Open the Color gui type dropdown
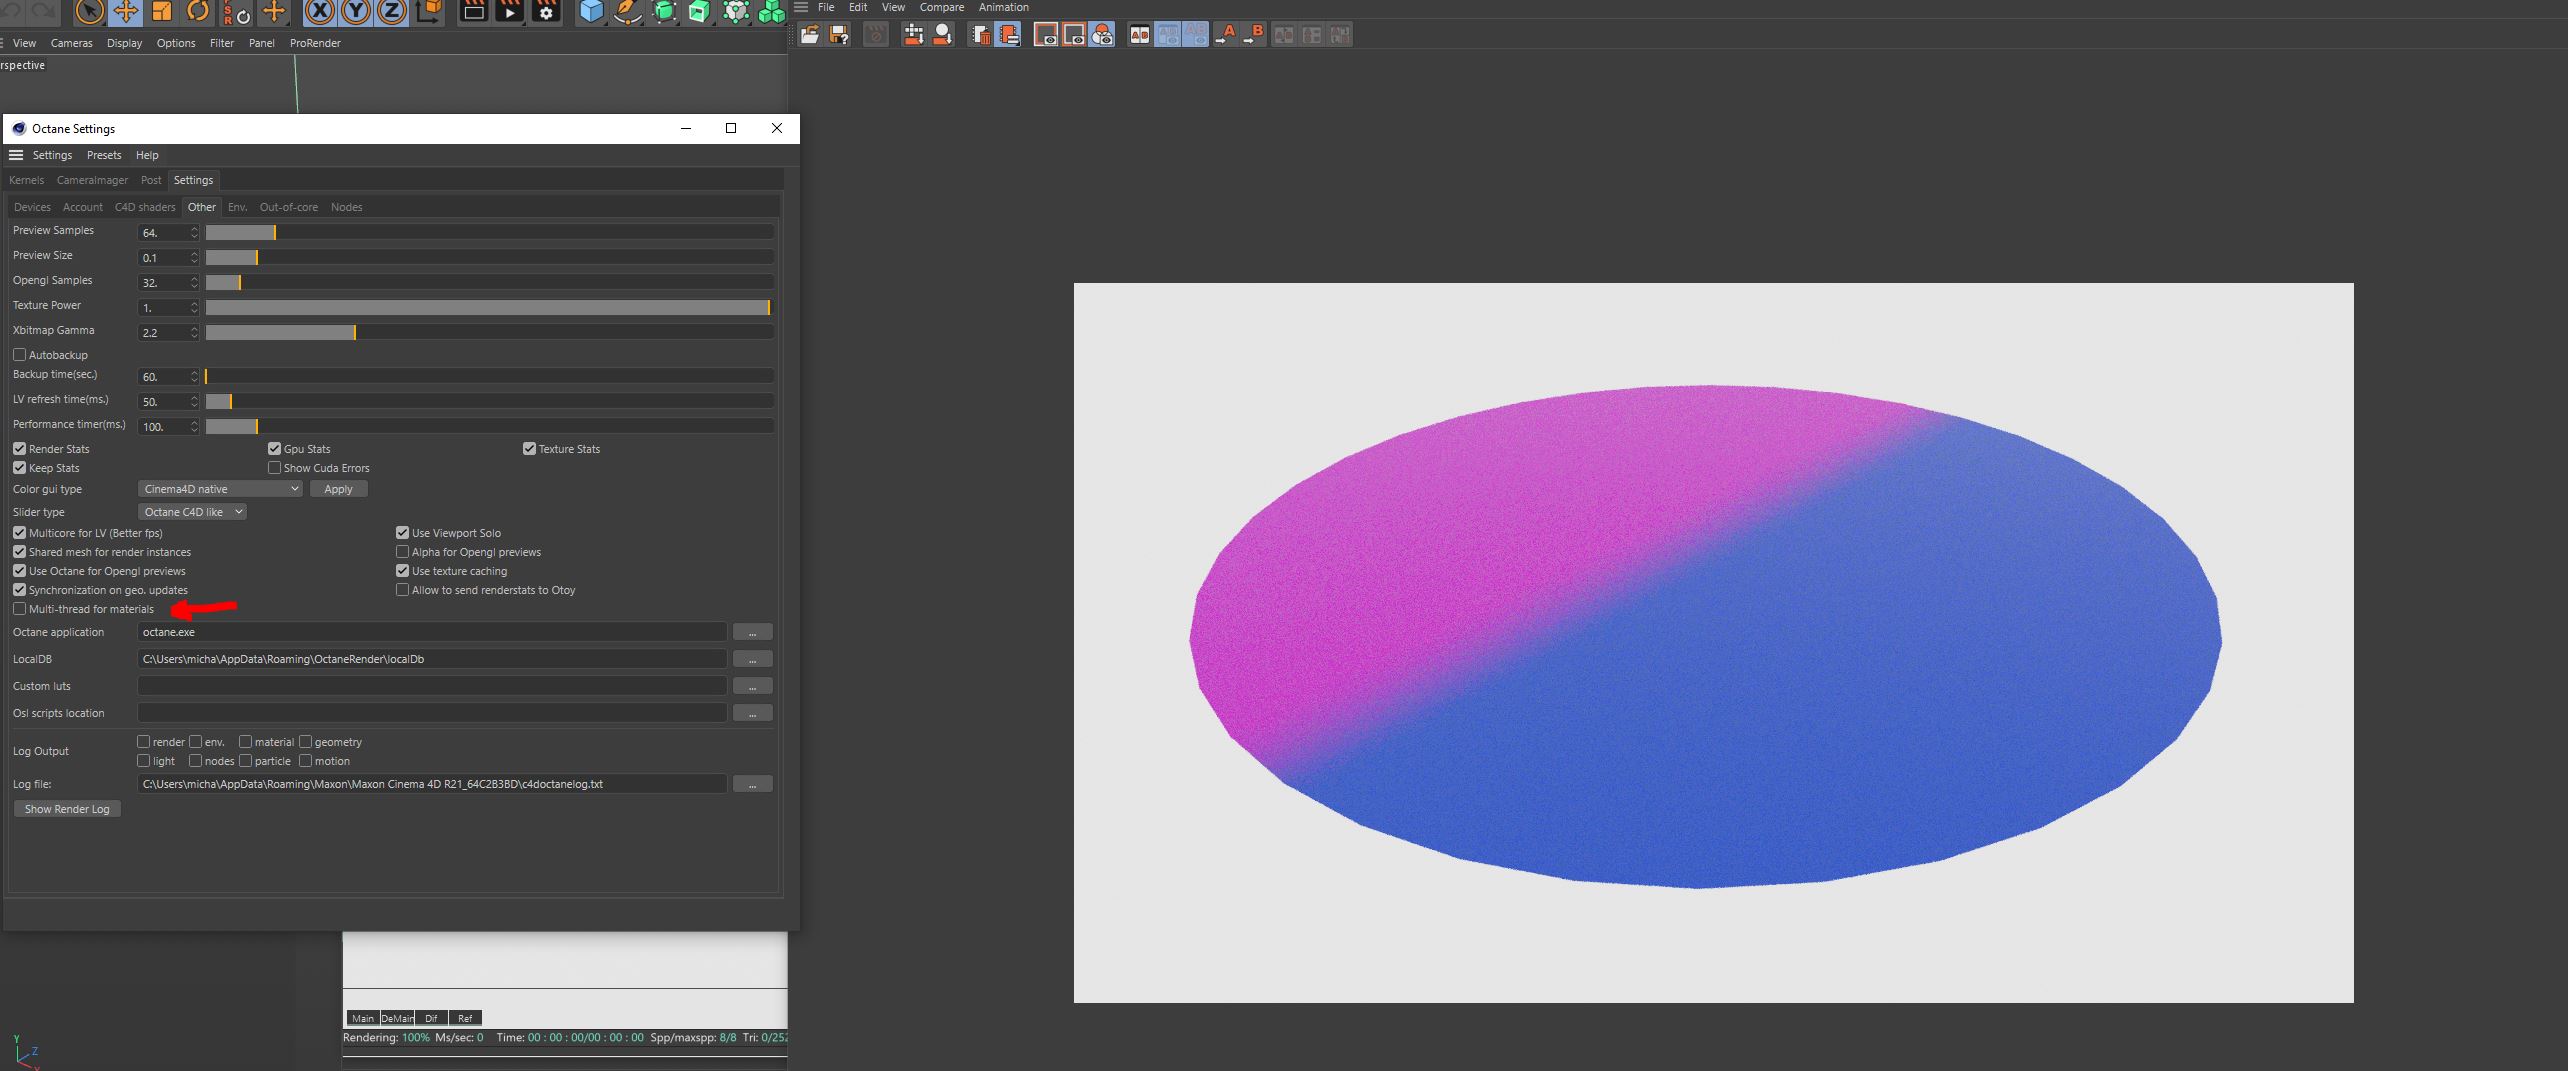 click(x=220, y=489)
